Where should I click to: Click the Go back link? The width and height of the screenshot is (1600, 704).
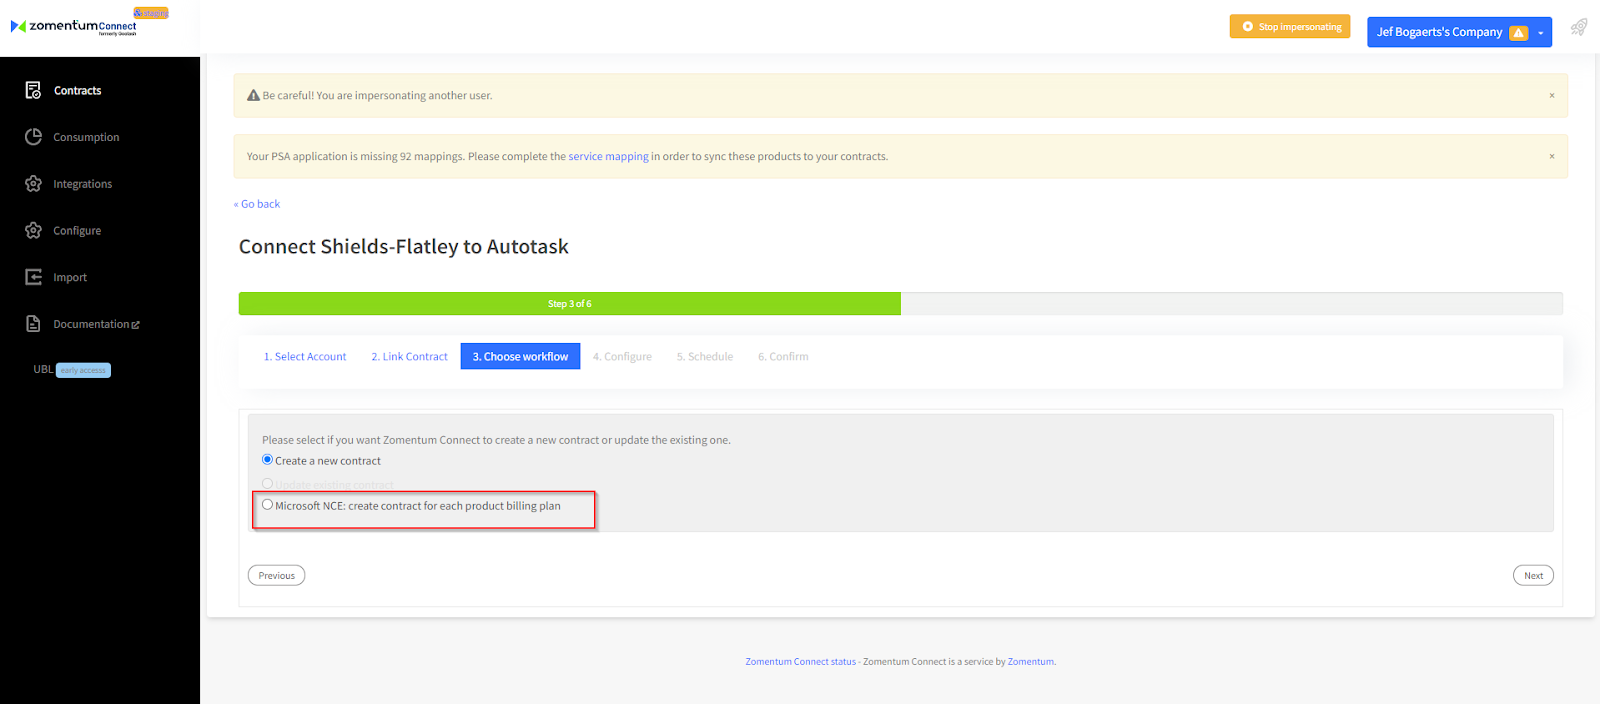pos(257,204)
